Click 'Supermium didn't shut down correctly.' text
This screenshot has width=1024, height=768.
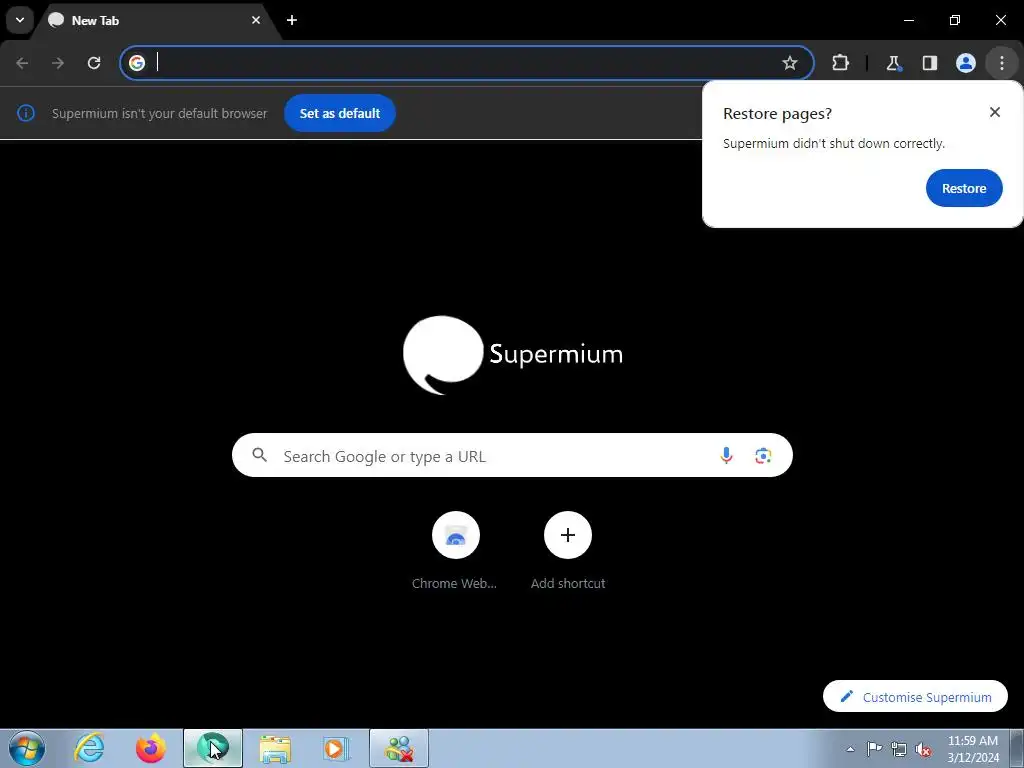pyautogui.click(x=834, y=143)
